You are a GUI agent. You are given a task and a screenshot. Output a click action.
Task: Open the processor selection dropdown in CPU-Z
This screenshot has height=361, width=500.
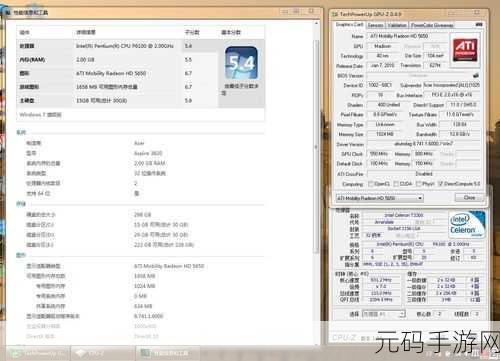click(384, 314)
